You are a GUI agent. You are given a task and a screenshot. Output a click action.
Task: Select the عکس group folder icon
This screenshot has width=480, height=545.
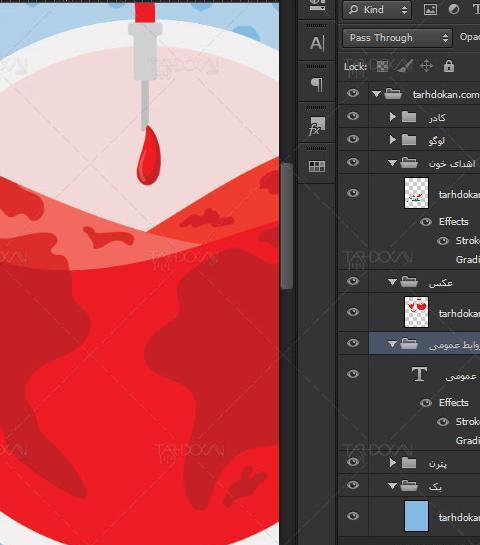pos(409,281)
